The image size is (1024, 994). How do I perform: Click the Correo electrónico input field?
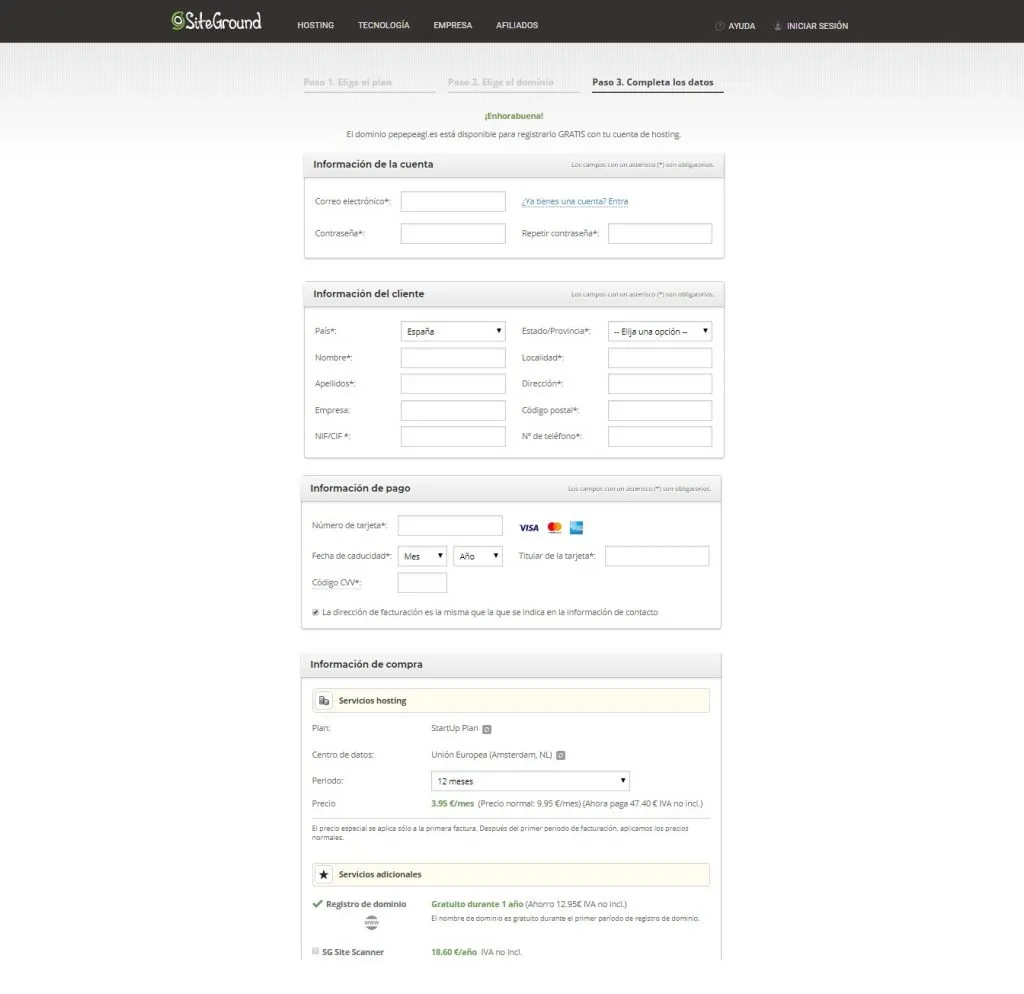point(452,201)
